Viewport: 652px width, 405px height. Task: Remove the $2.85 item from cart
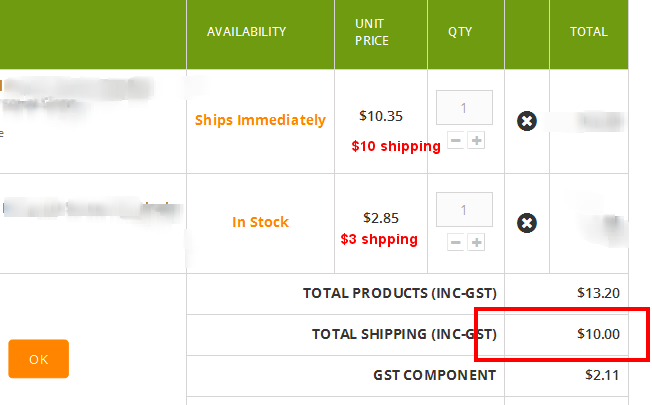[x=526, y=223]
